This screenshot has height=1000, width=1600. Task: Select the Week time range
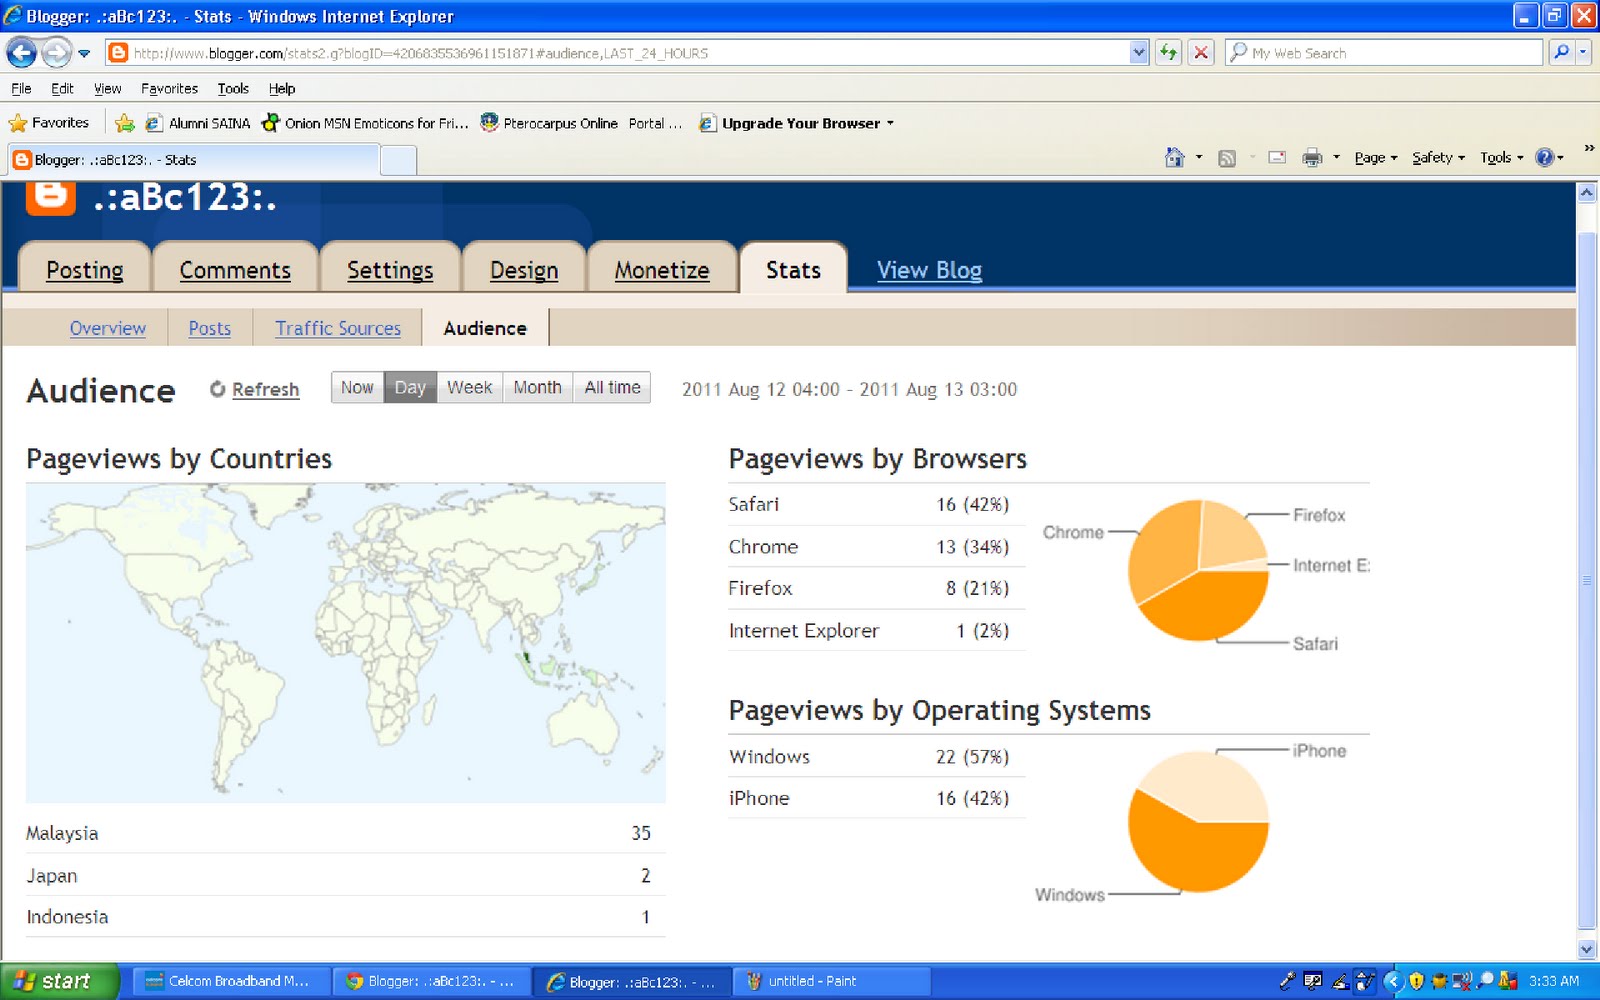click(469, 388)
